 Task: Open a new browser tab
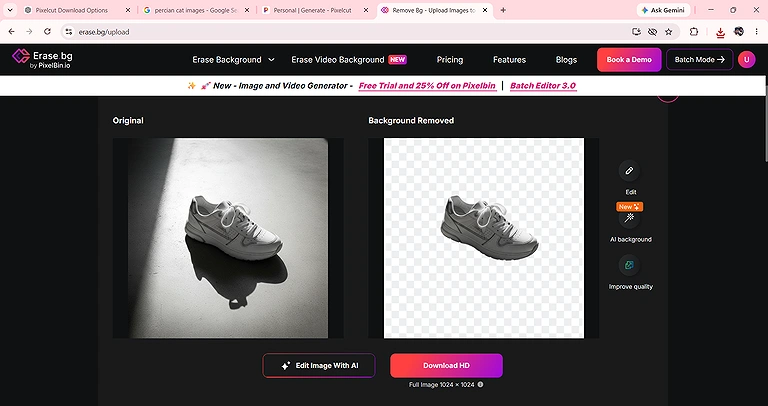pyautogui.click(x=503, y=10)
